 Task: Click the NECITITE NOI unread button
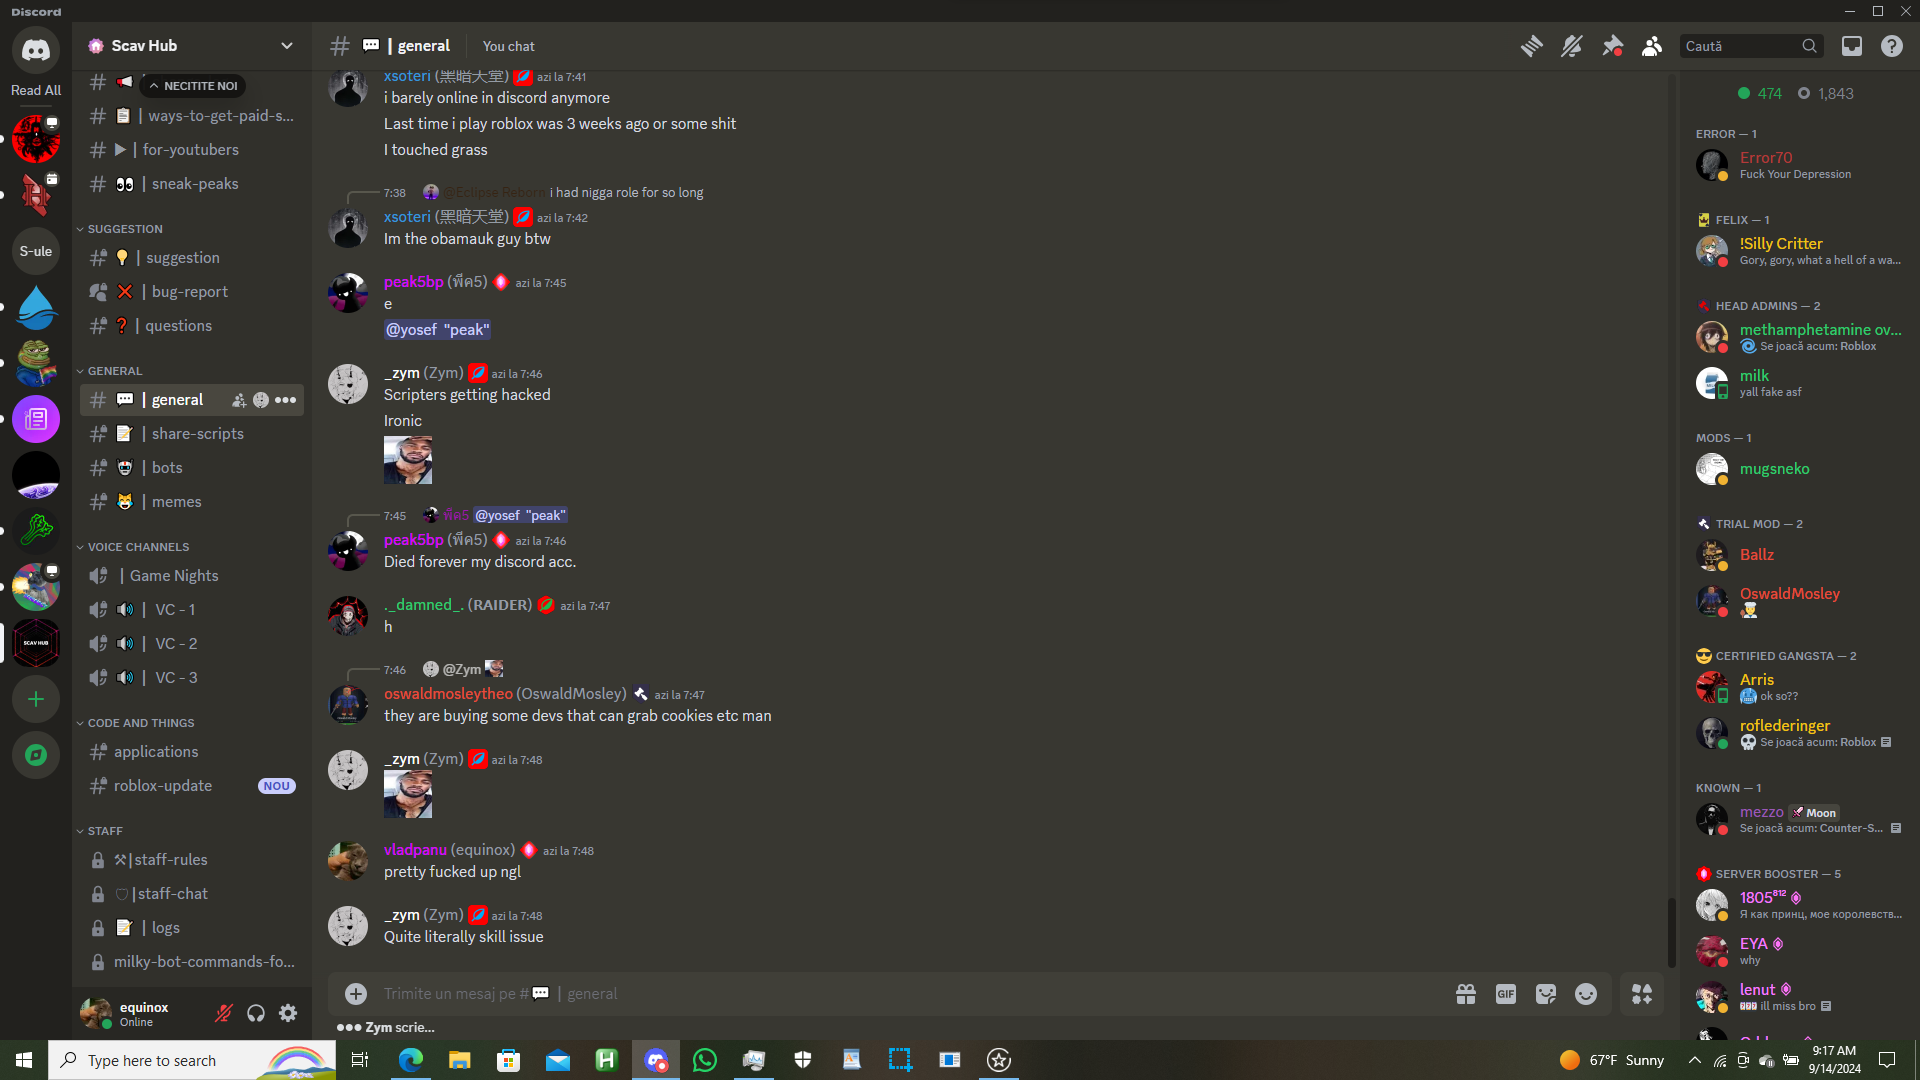[193, 86]
